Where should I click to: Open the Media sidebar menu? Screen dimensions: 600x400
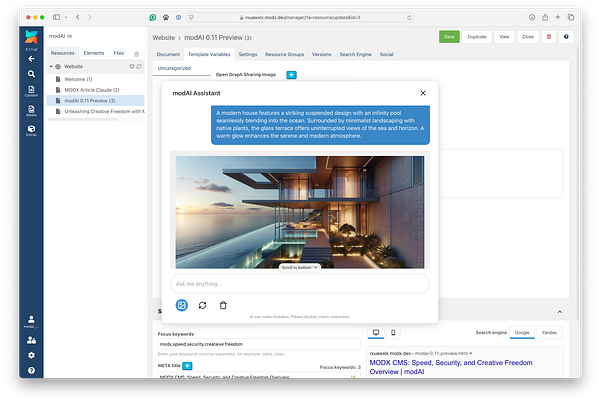click(x=31, y=111)
